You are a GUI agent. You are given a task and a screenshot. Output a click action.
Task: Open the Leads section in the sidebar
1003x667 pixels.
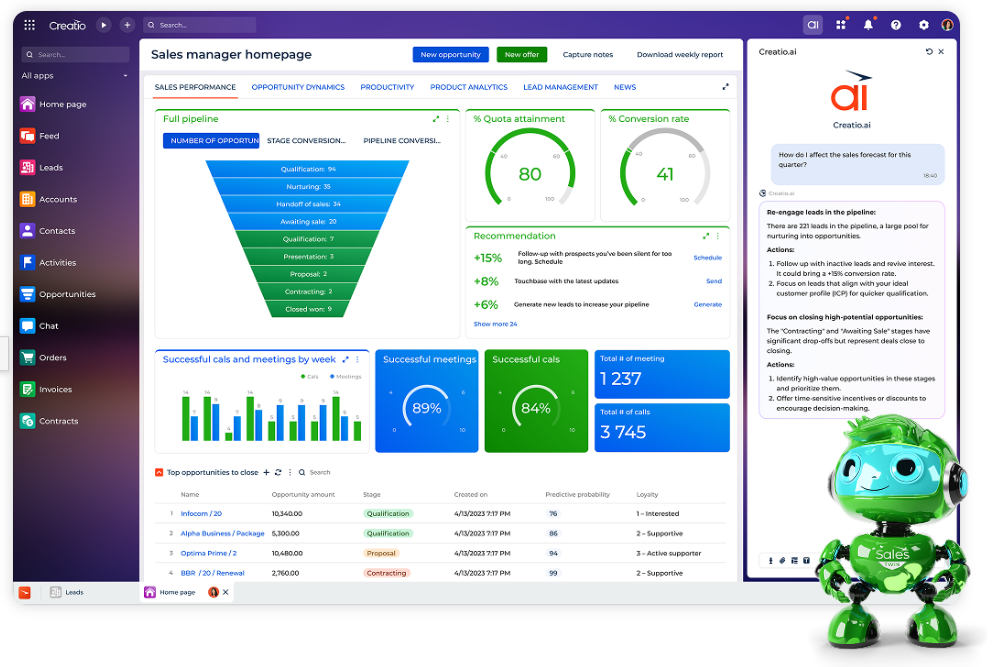click(52, 167)
